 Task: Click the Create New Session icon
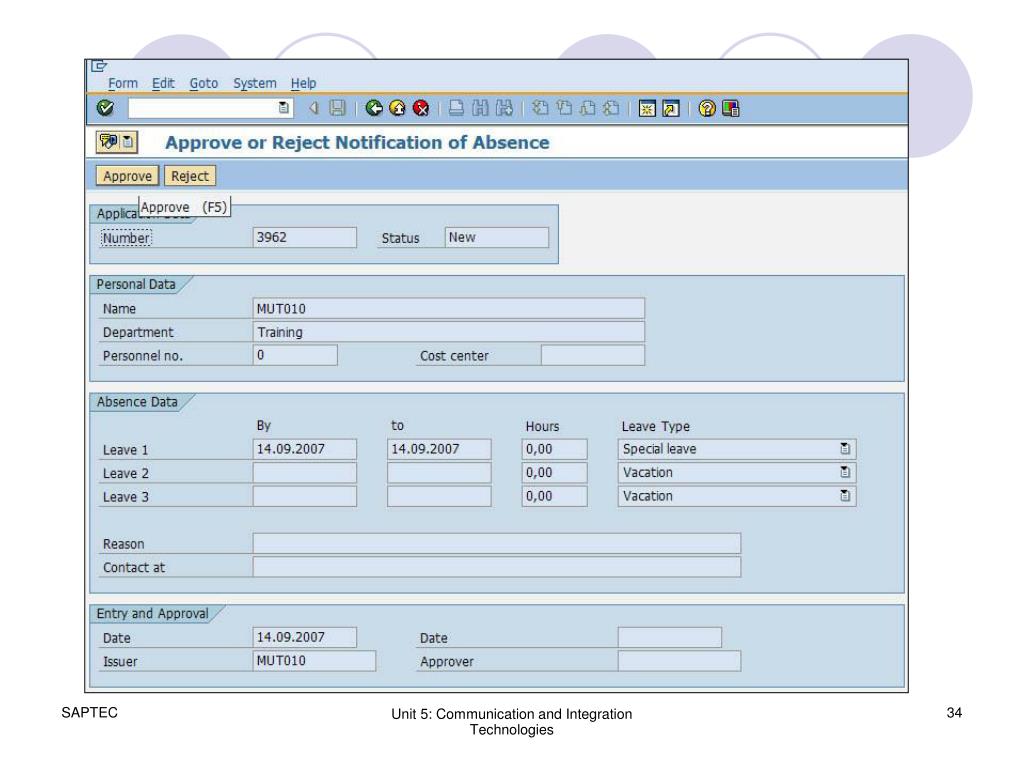pos(647,108)
